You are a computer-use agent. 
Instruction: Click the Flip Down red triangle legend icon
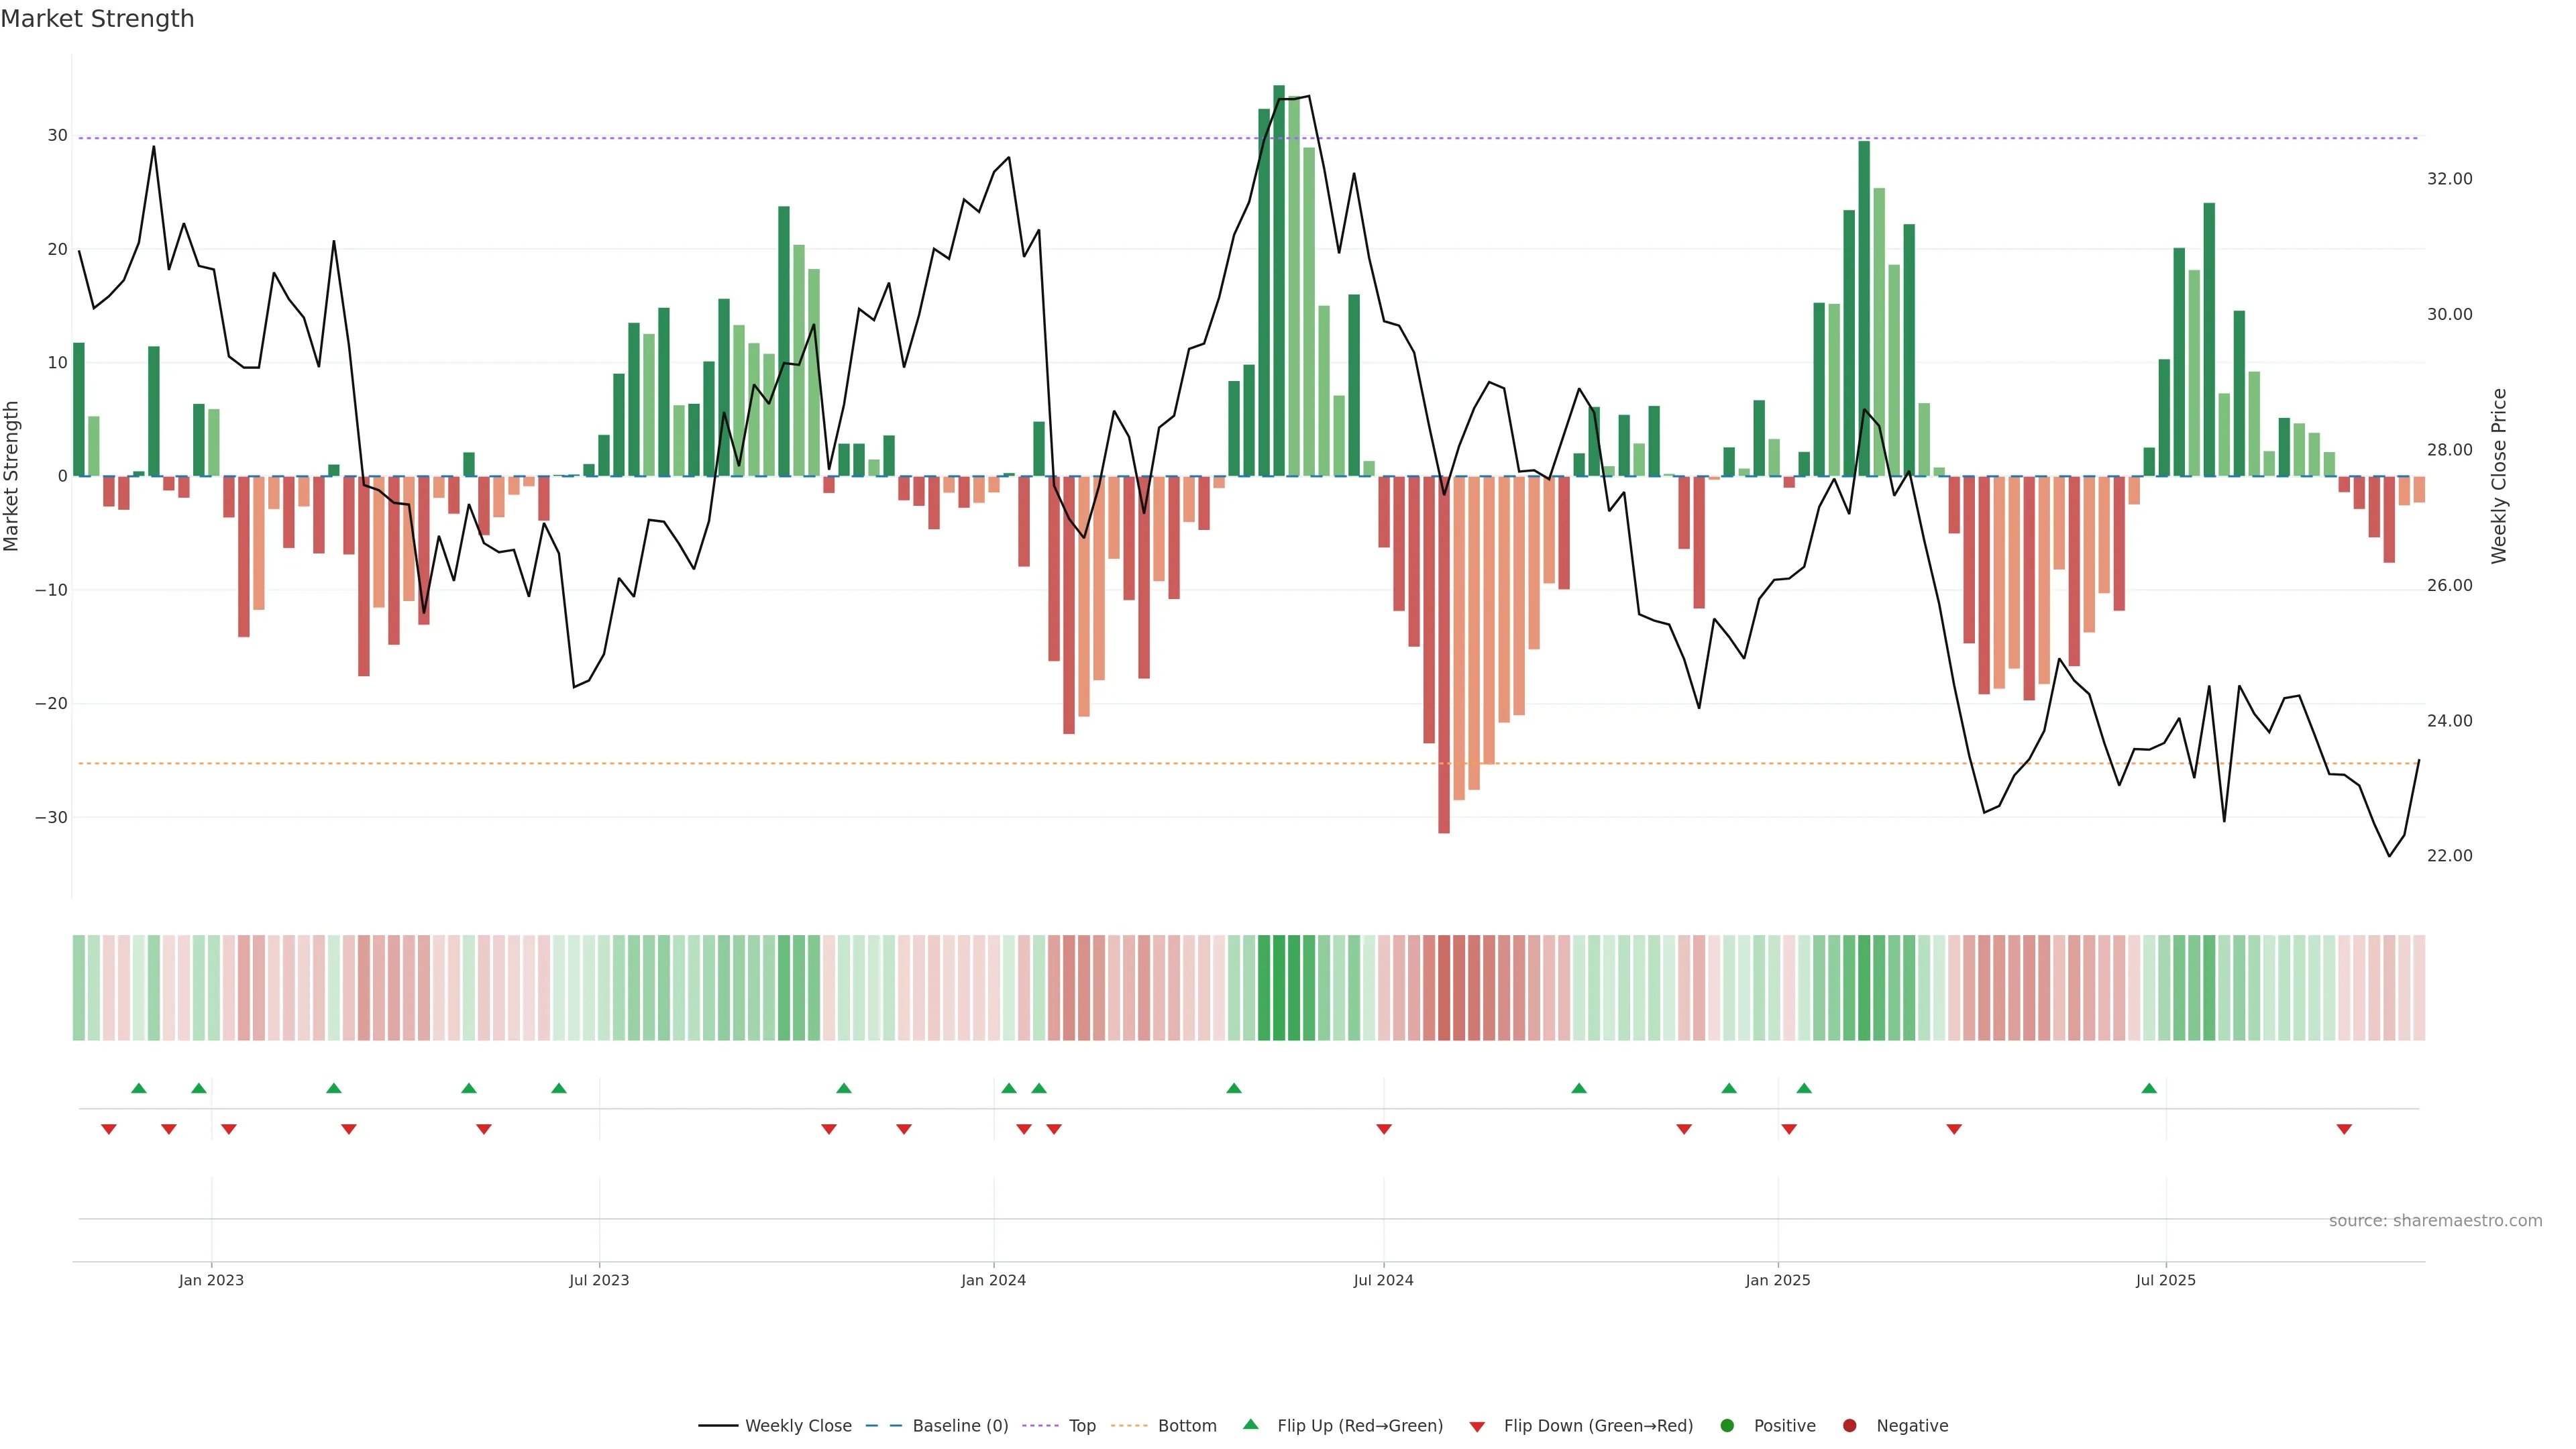[1477, 1426]
